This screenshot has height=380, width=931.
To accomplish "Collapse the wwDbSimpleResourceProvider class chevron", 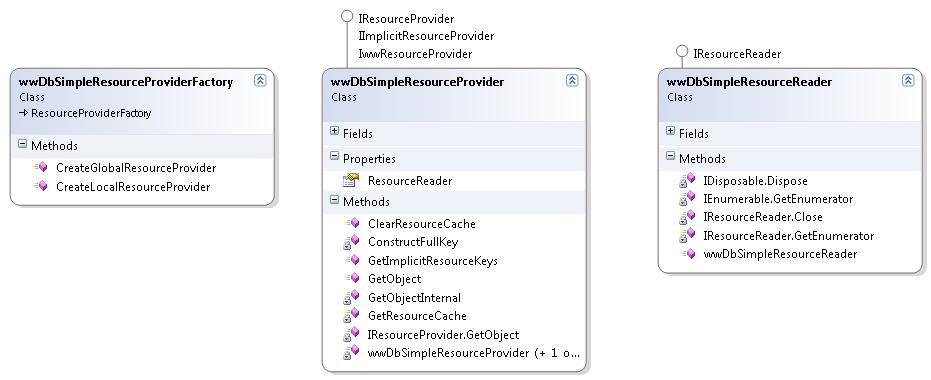I will (572, 81).
